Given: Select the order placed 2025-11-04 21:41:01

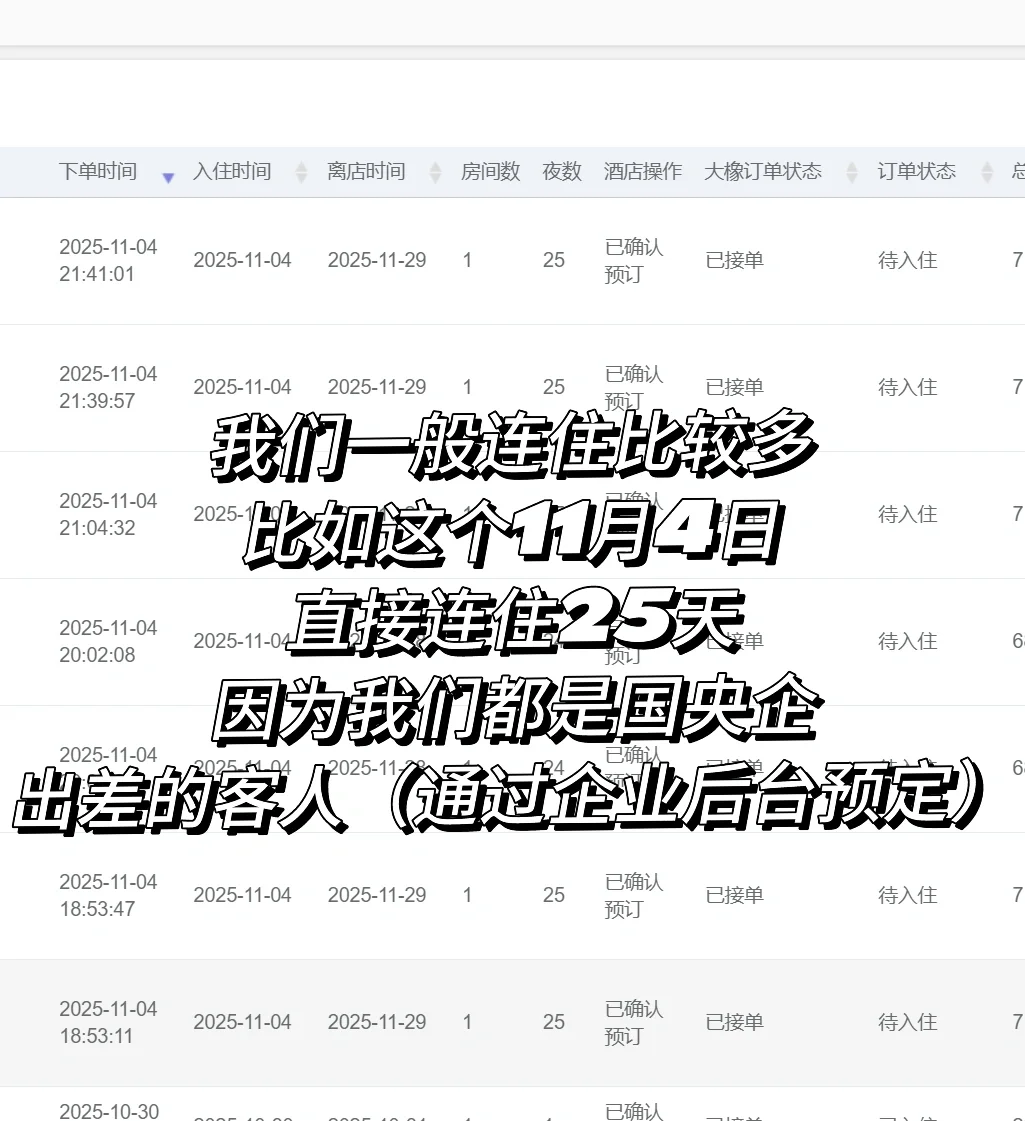Looking at the screenshot, I should (108, 261).
